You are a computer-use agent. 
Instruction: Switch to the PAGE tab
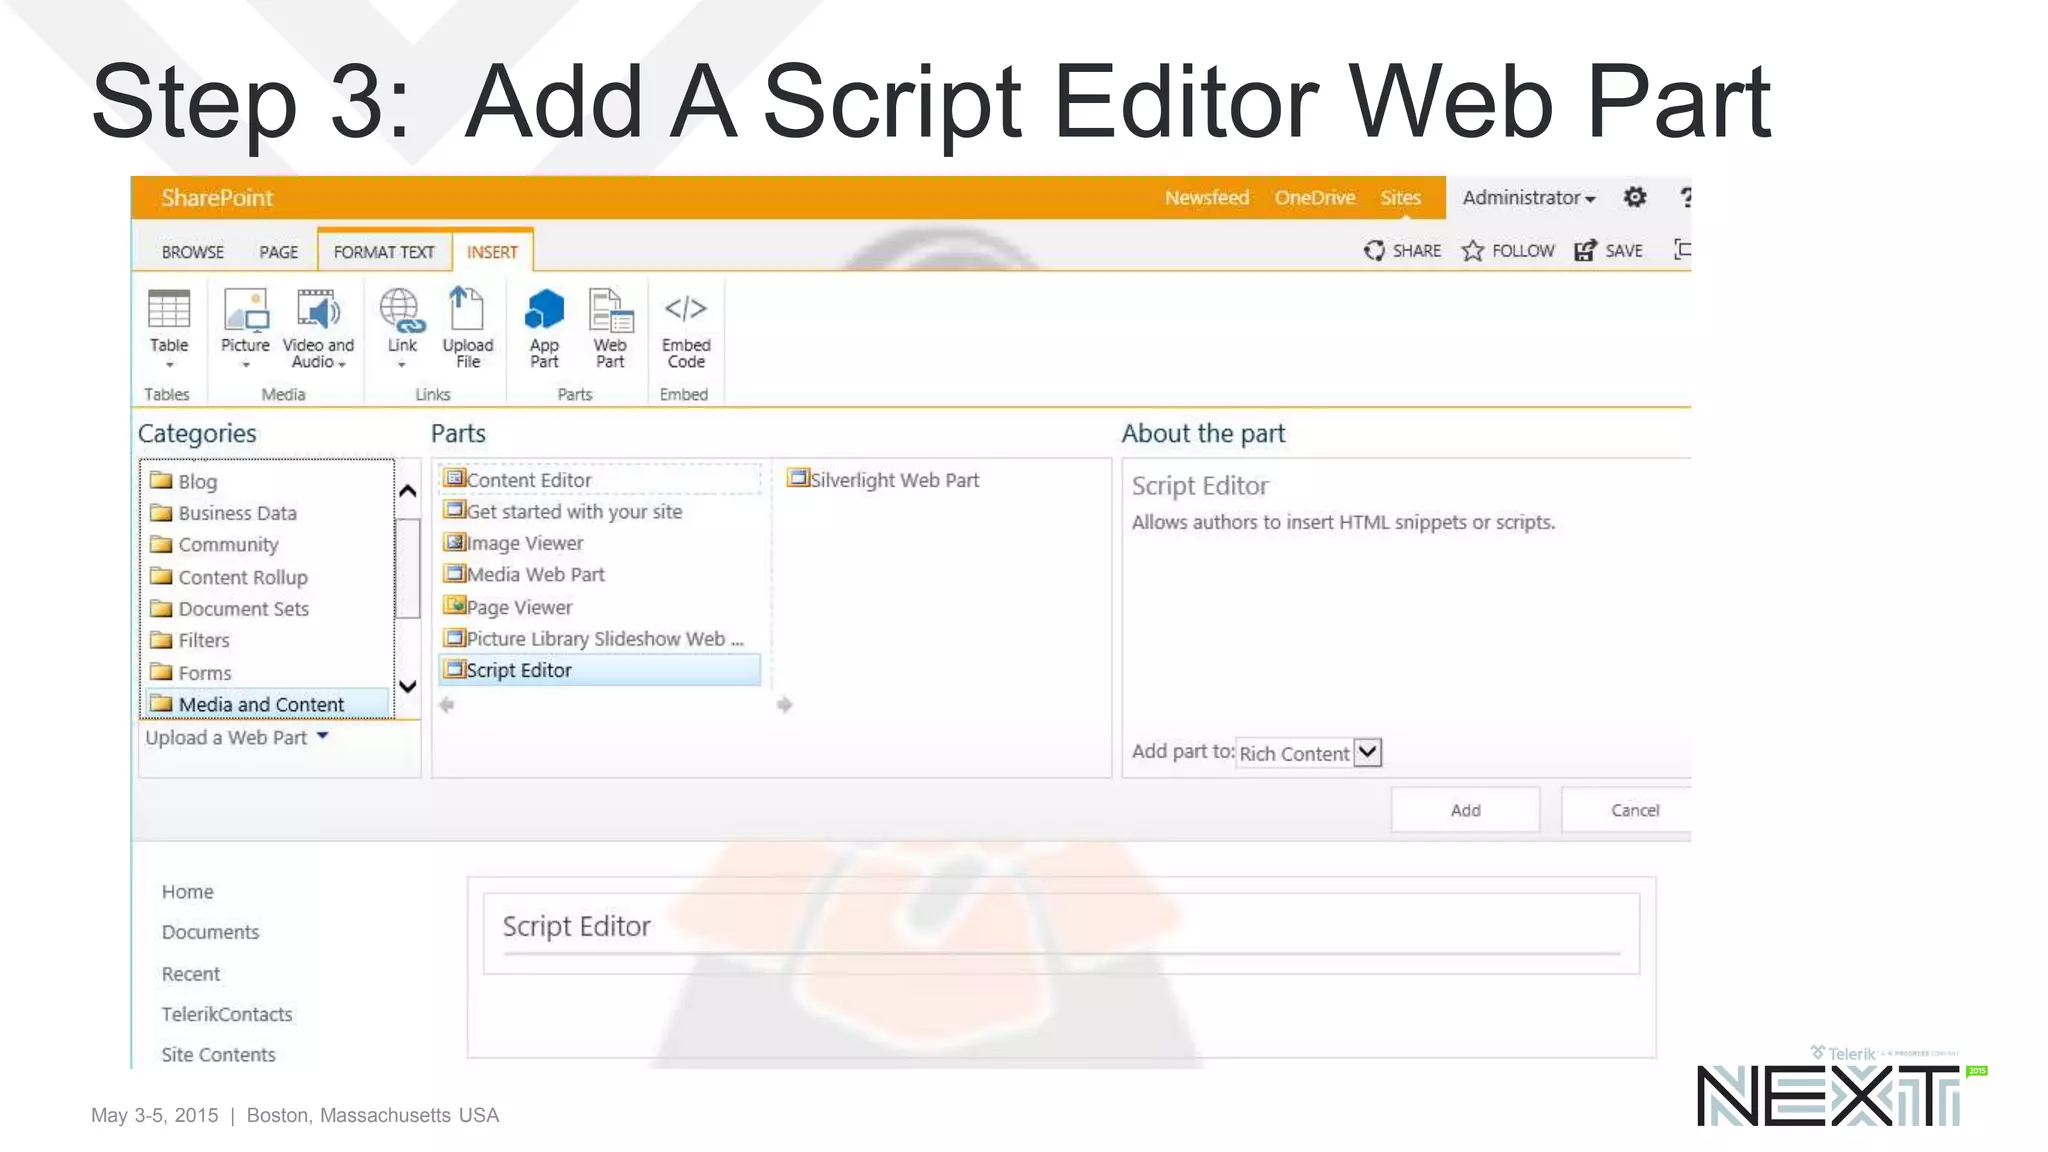tap(279, 252)
